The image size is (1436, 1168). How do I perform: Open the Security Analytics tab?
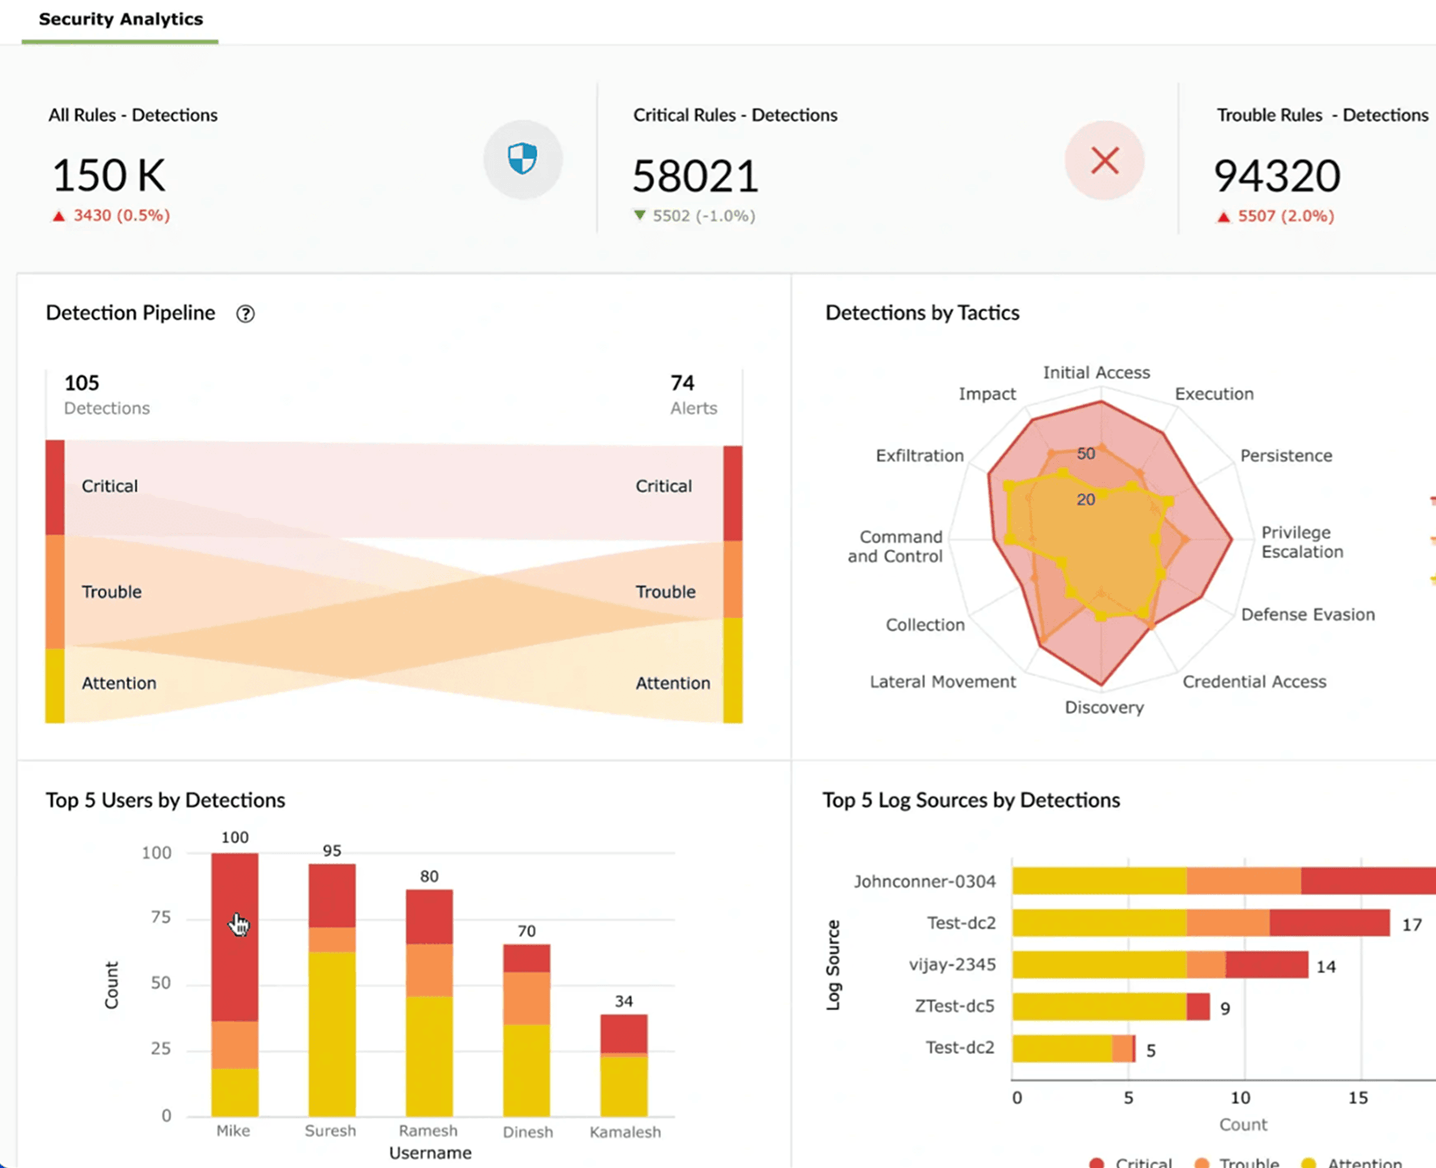coord(120,20)
